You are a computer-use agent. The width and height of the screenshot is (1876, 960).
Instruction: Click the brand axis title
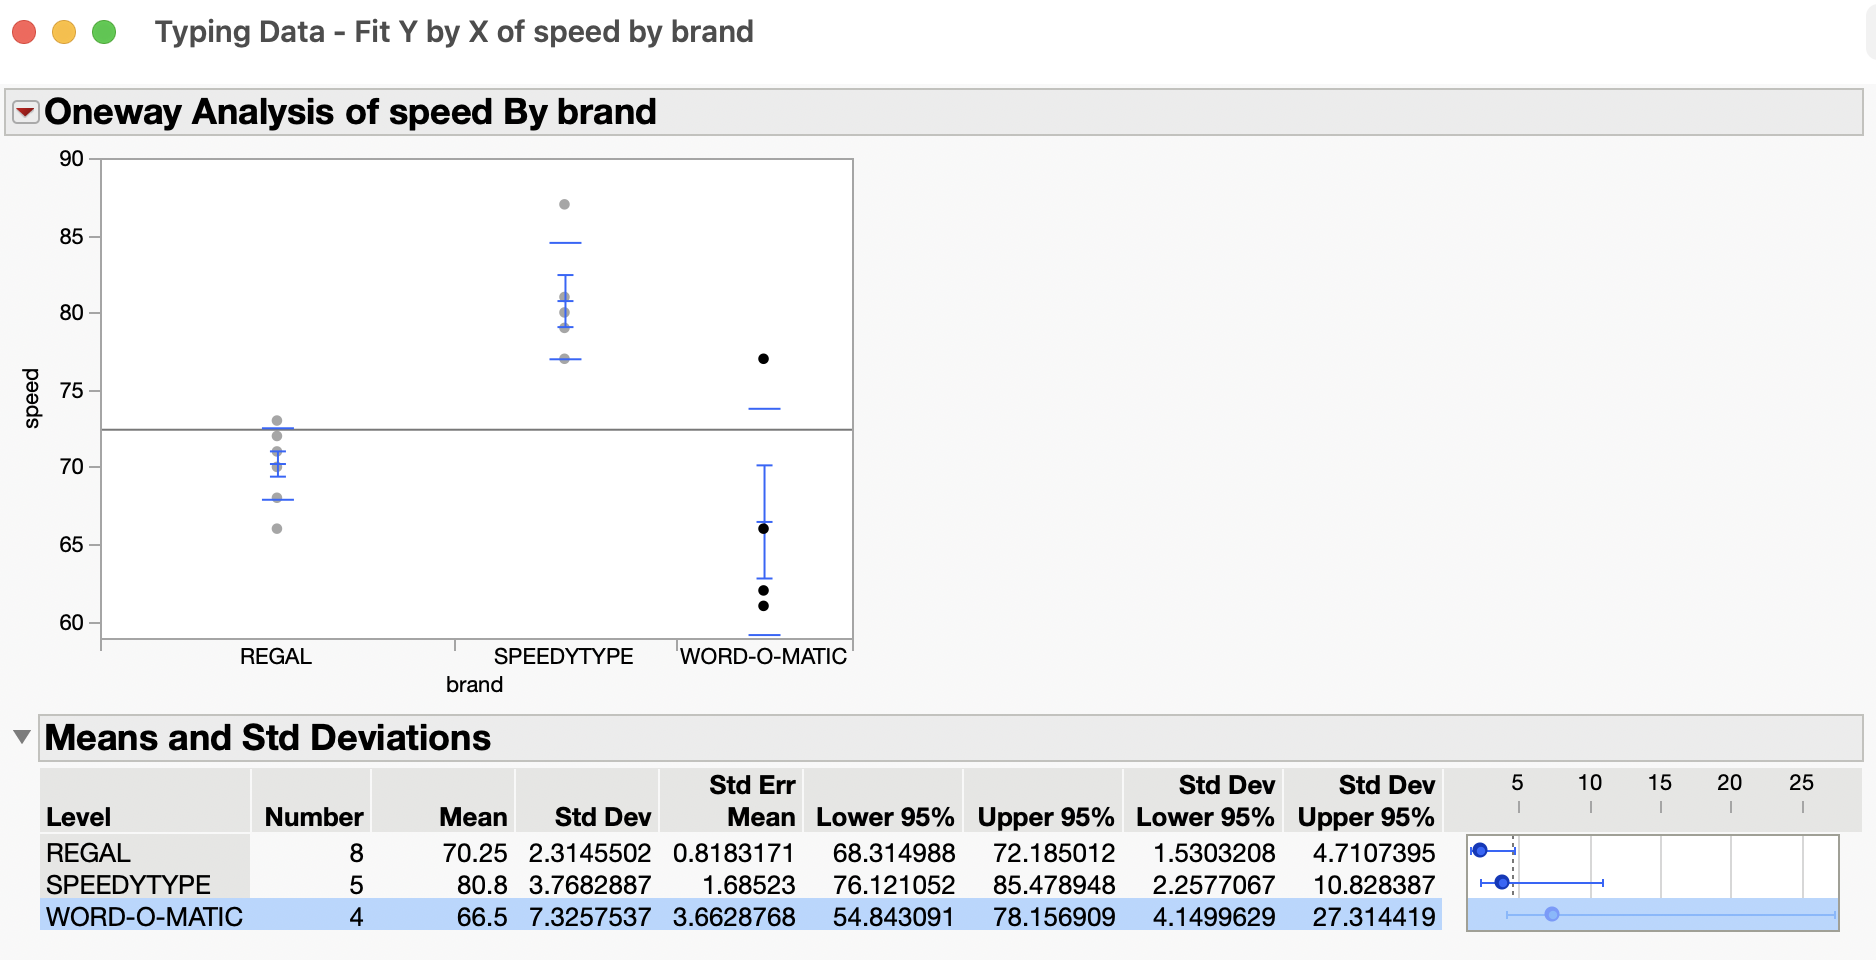(x=474, y=686)
